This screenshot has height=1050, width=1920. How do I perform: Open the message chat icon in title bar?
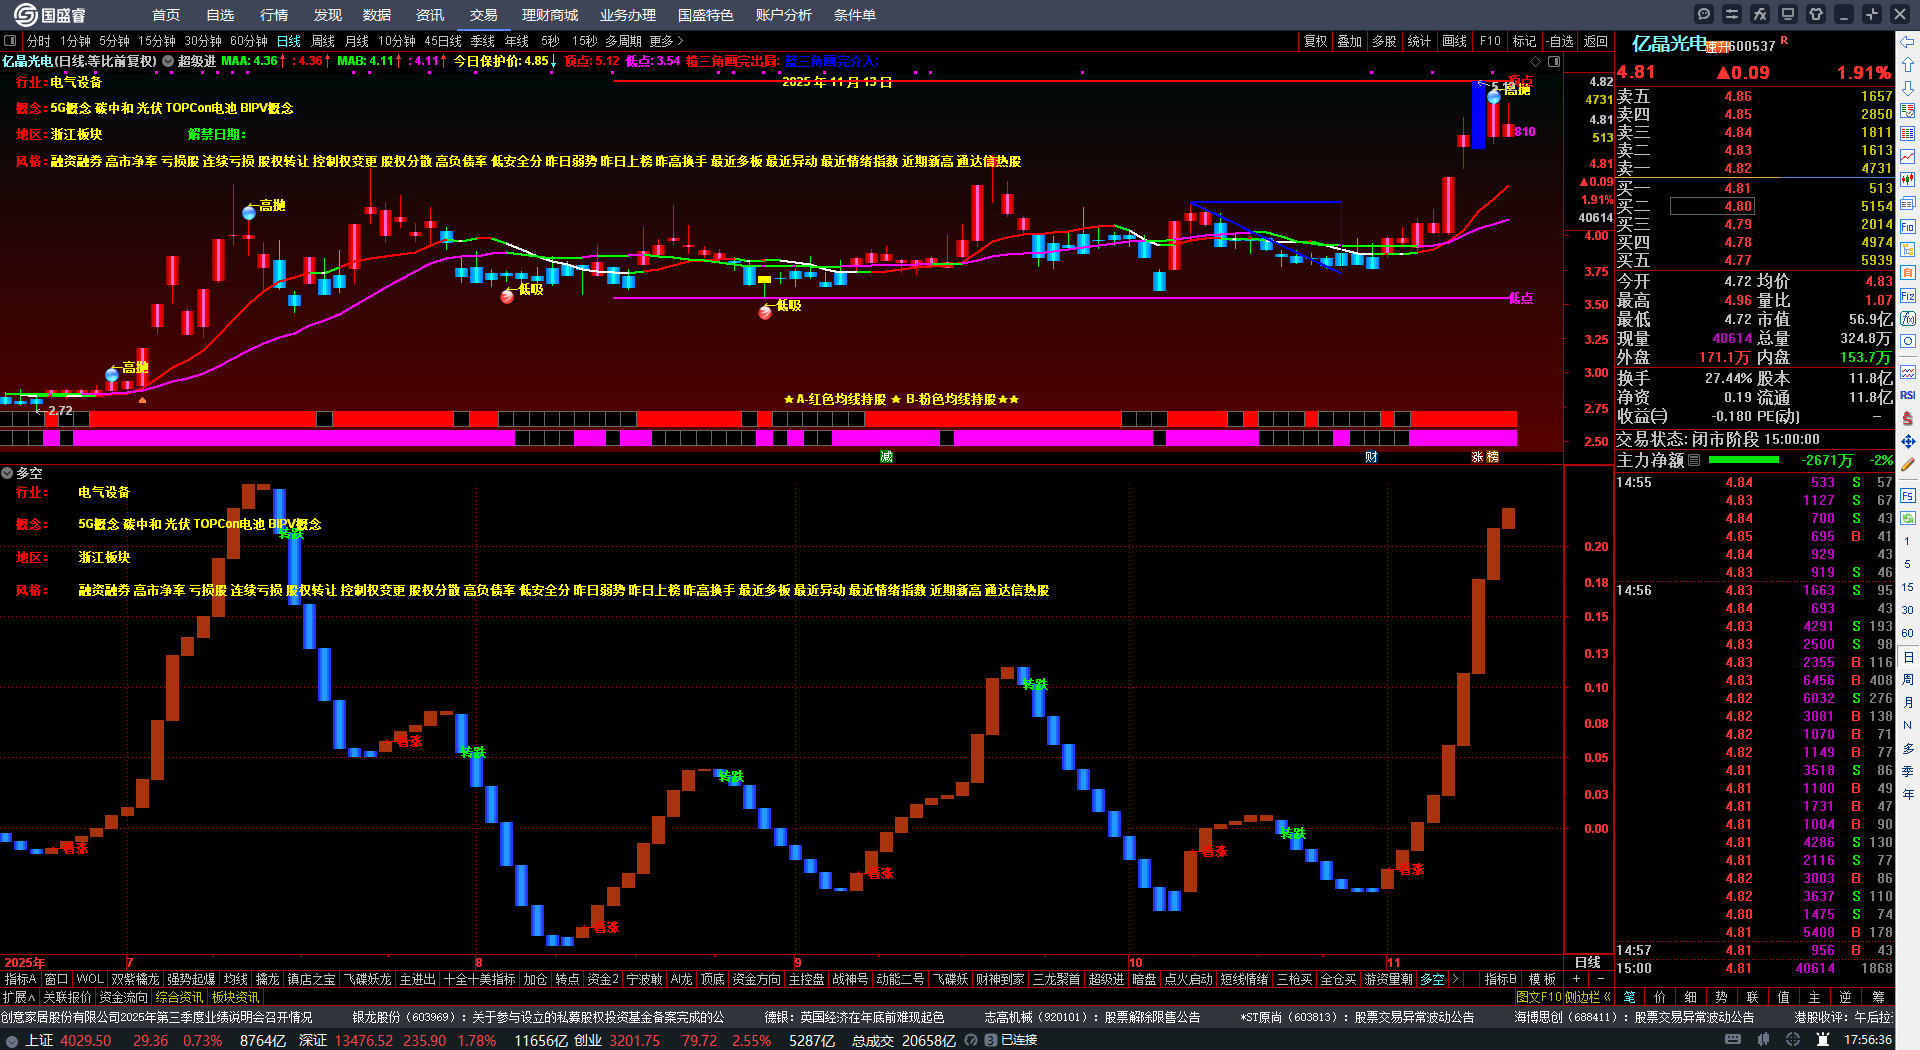click(x=1703, y=14)
